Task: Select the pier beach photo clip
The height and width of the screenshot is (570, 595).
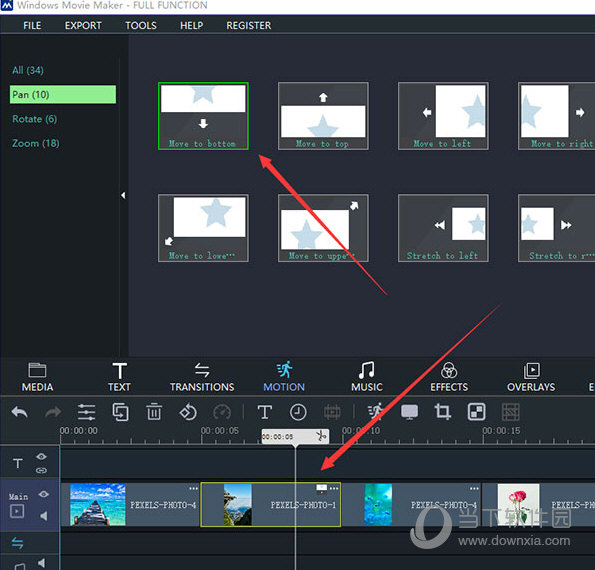Action: click(130, 505)
